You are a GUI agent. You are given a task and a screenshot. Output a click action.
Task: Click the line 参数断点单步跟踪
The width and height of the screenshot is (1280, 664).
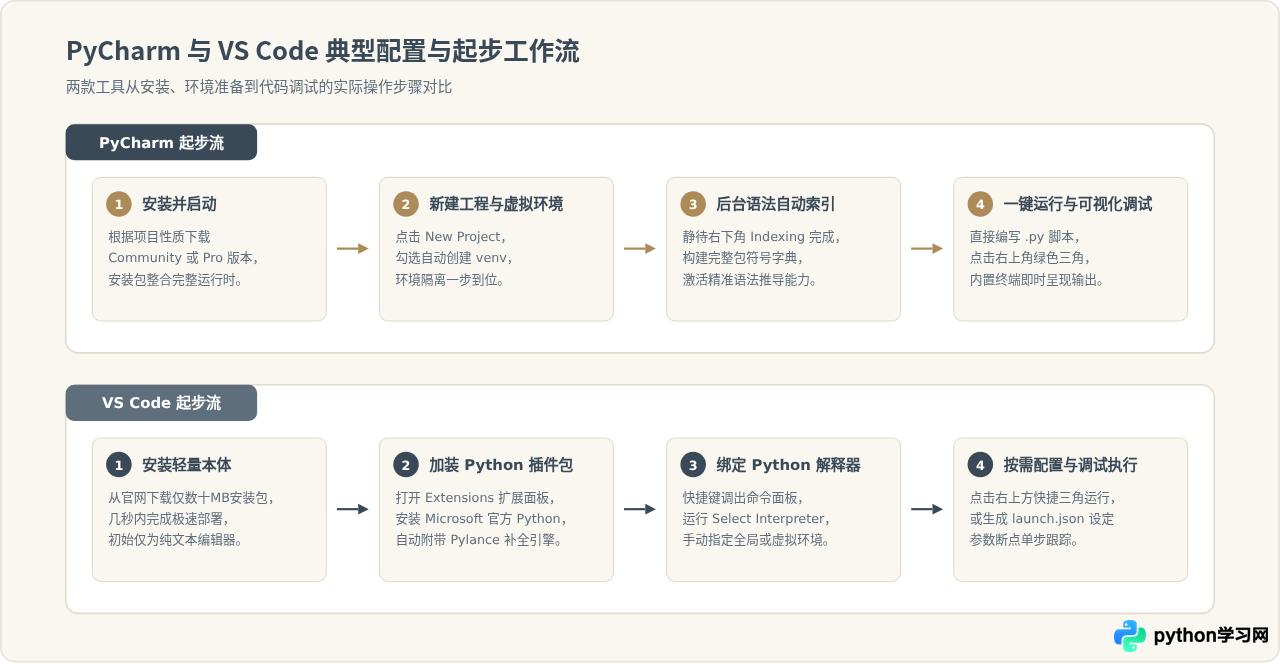point(1024,540)
